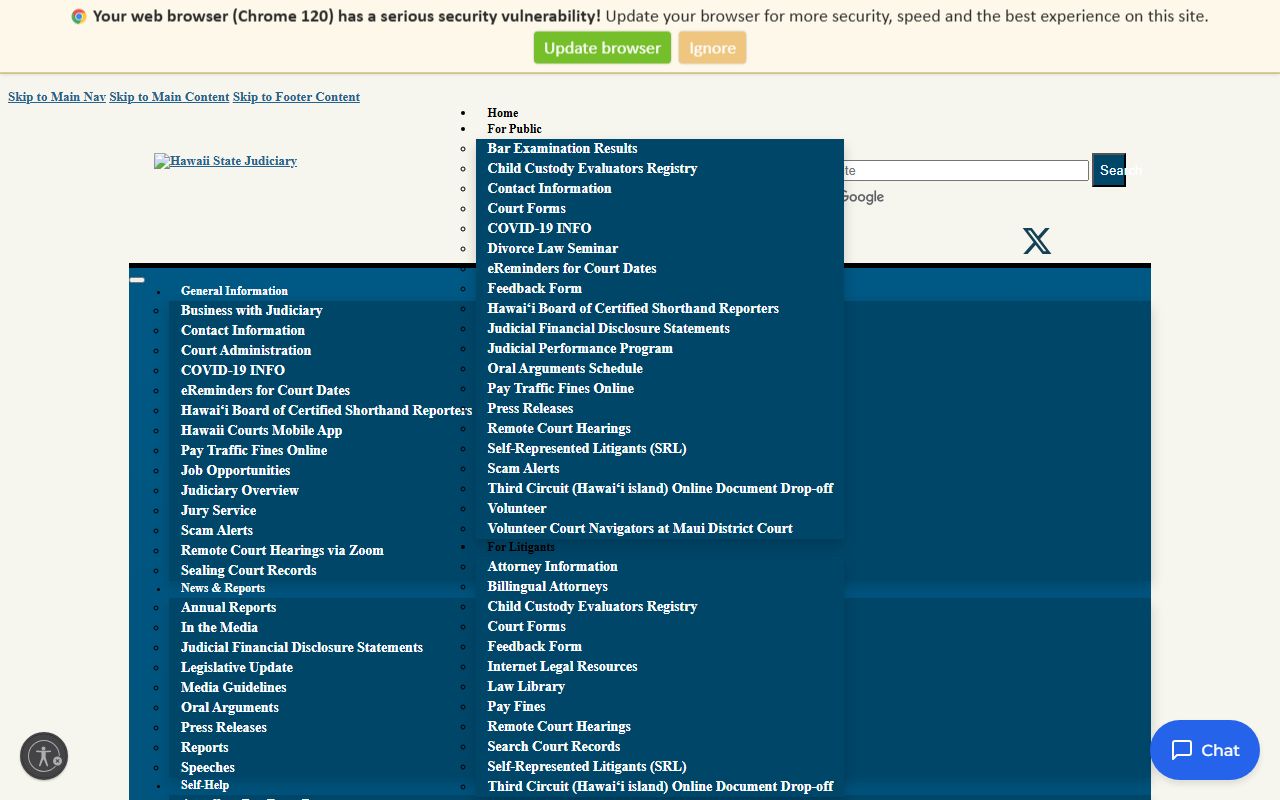Open the Law Library link

[x=526, y=686]
